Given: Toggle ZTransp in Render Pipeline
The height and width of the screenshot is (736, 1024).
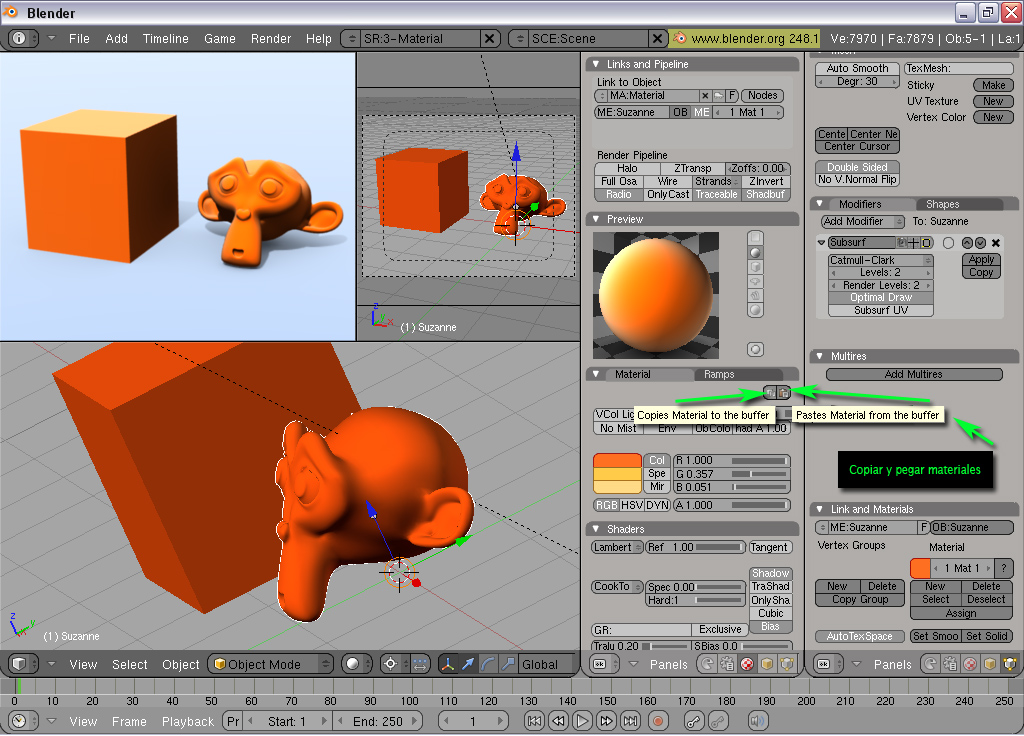Looking at the screenshot, I should [x=692, y=168].
